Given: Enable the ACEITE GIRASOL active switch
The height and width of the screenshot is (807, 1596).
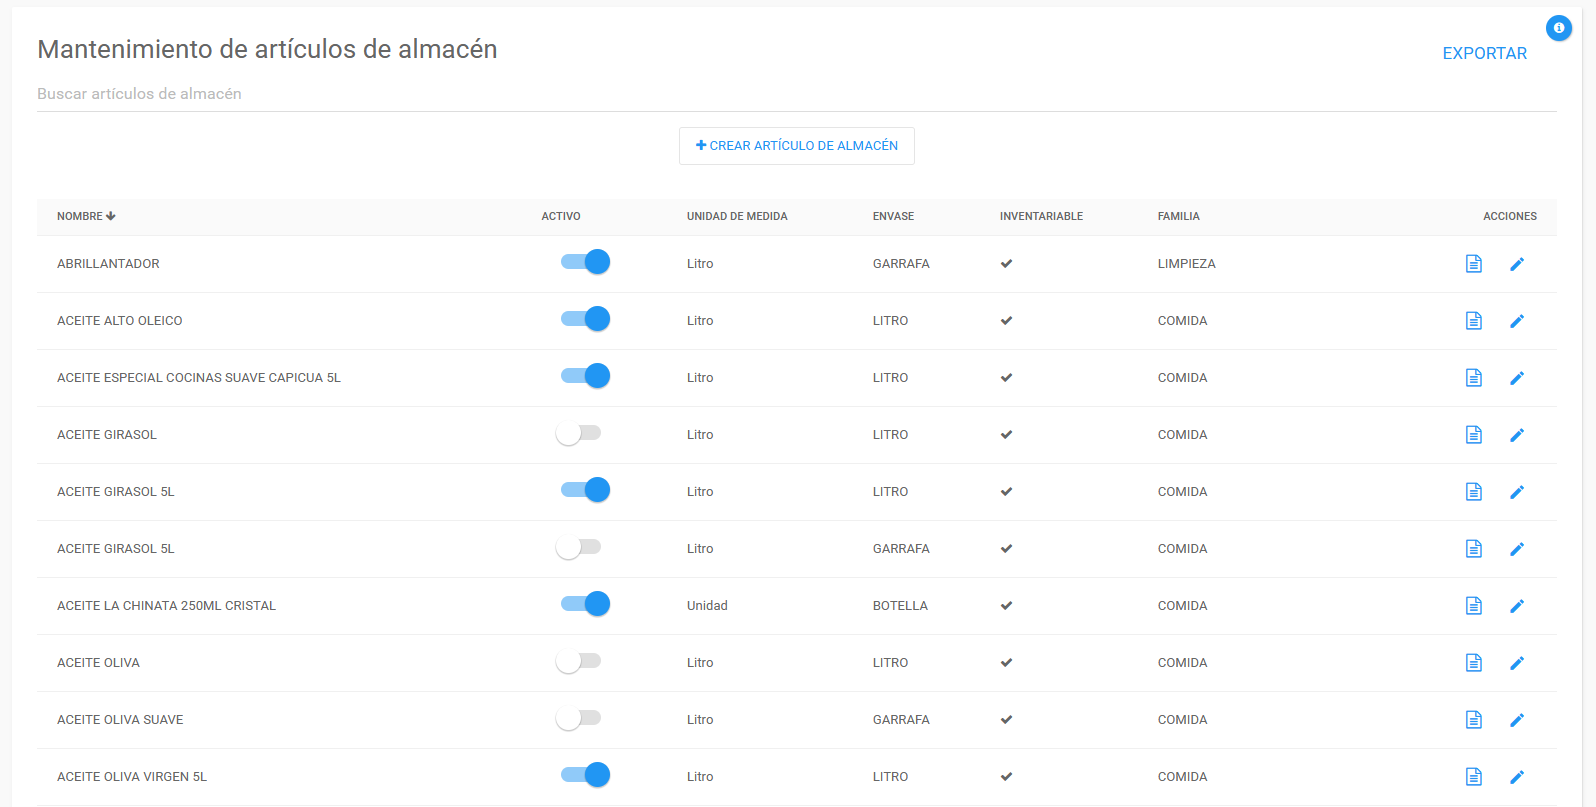Looking at the screenshot, I should pyautogui.click(x=579, y=434).
